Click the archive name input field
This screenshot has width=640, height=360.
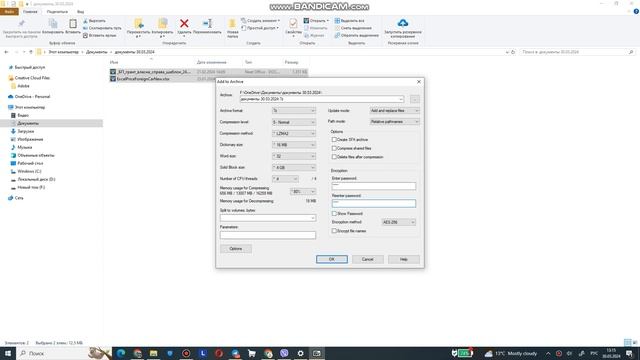click(x=322, y=99)
